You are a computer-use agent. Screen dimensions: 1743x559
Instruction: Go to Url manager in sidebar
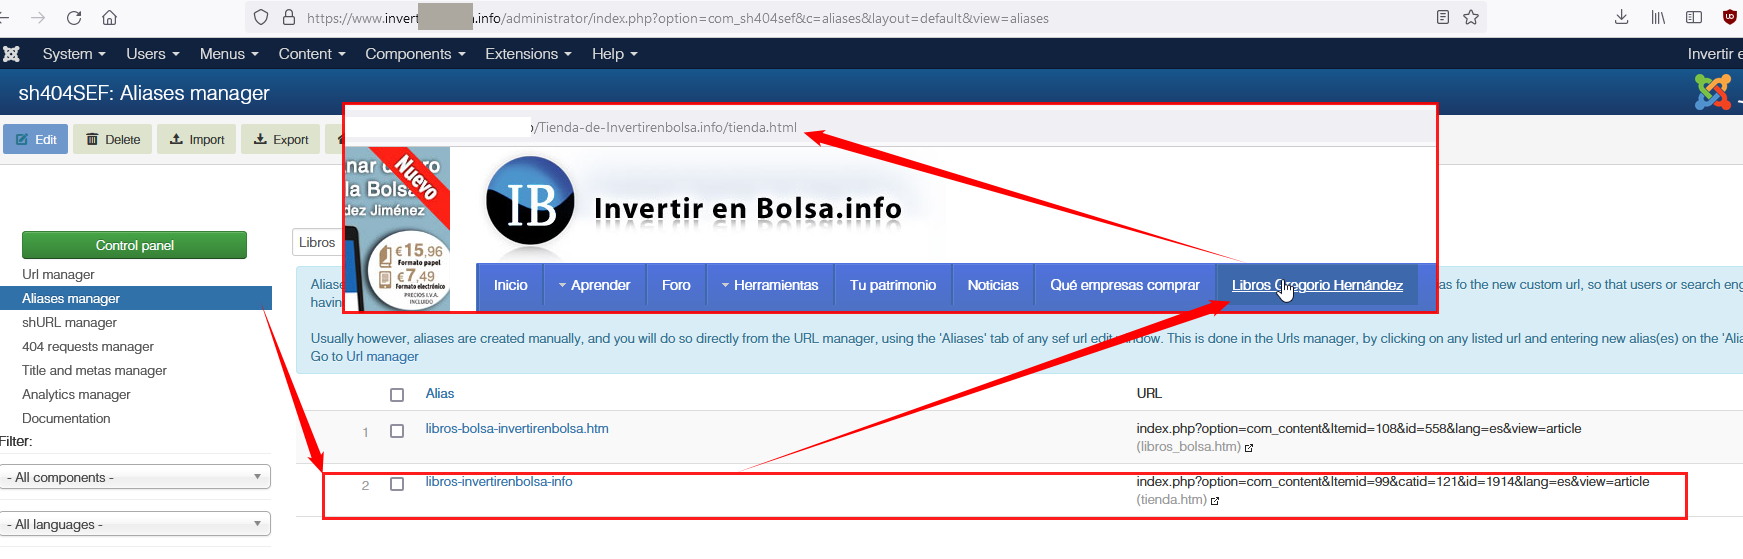(58, 274)
